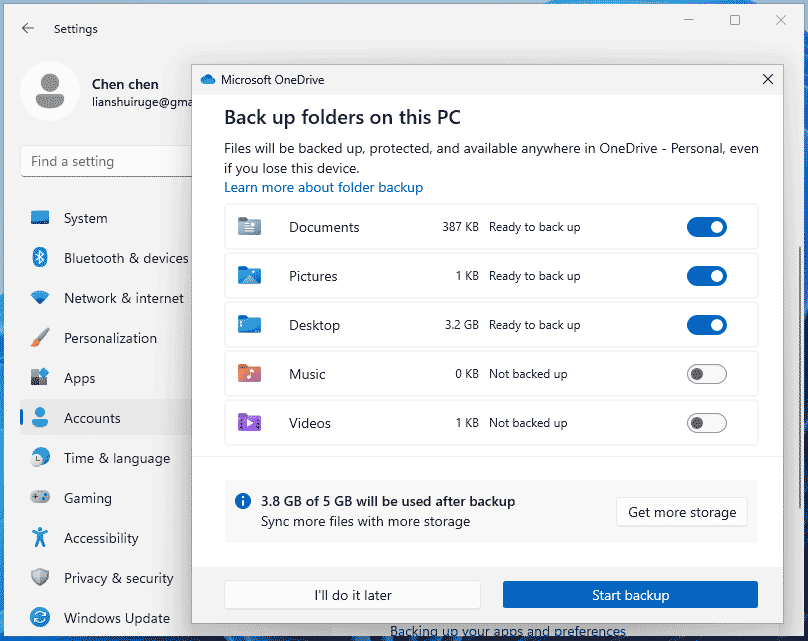The height and width of the screenshot is (641, 808).
Task: Turn on Videos folder backup
Action: (707, 423)
